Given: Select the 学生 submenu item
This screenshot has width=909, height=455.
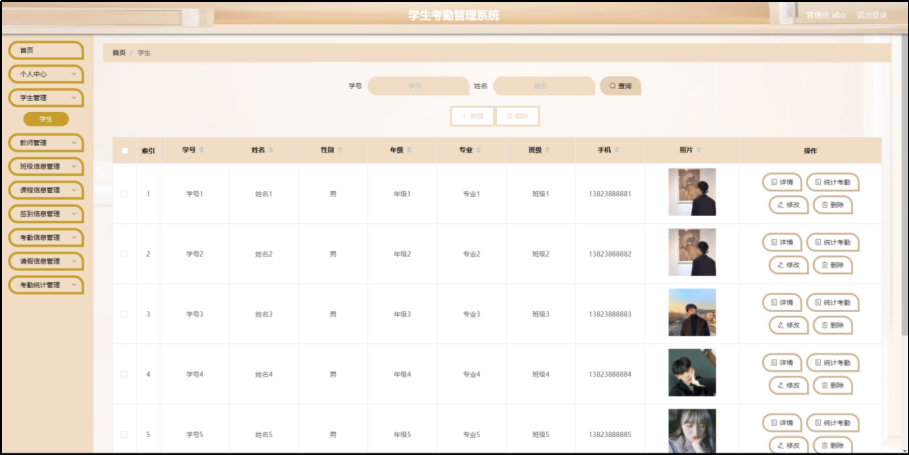Looking at the screenshot, I should pos(46,119).
